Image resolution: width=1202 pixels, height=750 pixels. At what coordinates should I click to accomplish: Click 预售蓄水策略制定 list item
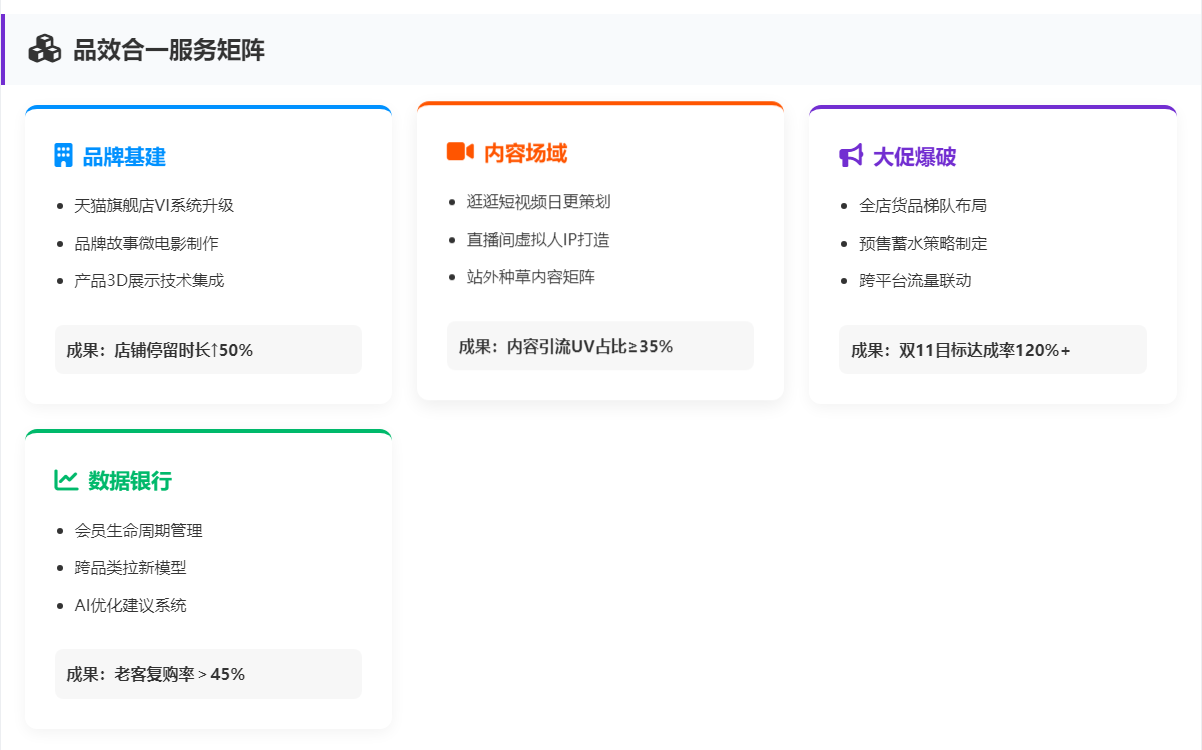pos(923,243)
